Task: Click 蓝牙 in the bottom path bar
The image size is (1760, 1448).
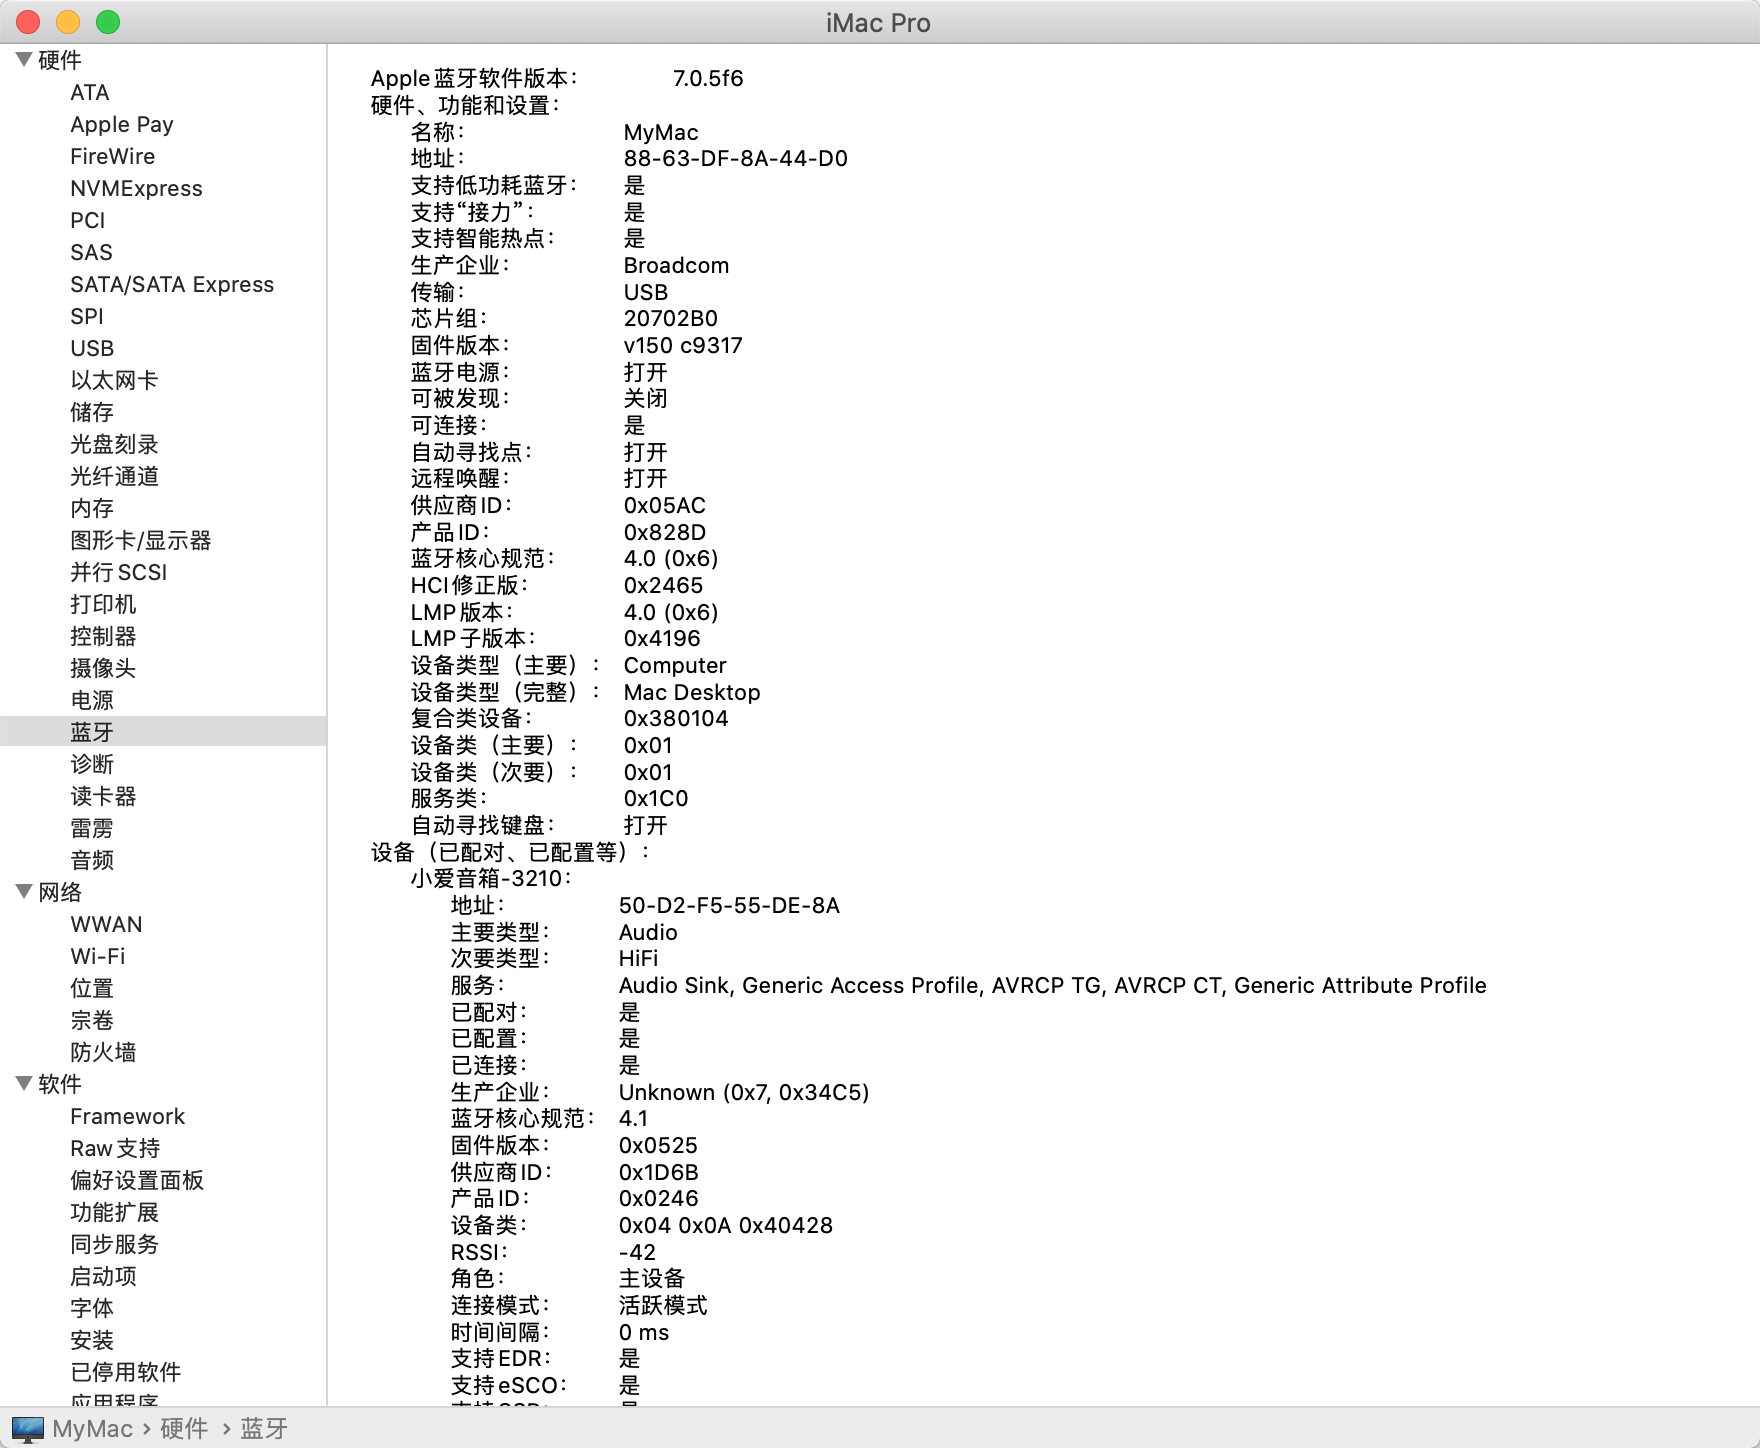Action: coord(264,1429)
